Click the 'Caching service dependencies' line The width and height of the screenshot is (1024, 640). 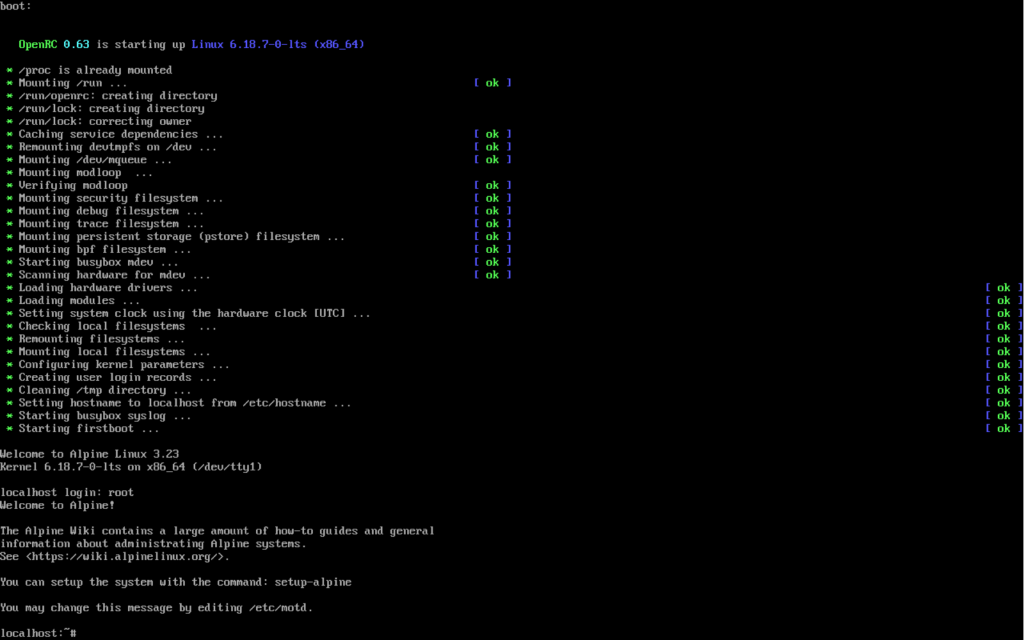coord(120,134)
